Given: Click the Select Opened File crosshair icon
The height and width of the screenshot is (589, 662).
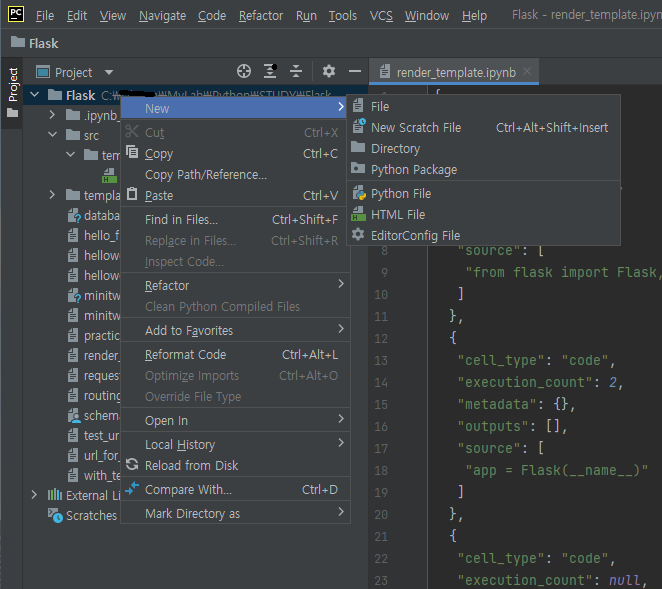Looking at the screenshot, I should point(244,71).
